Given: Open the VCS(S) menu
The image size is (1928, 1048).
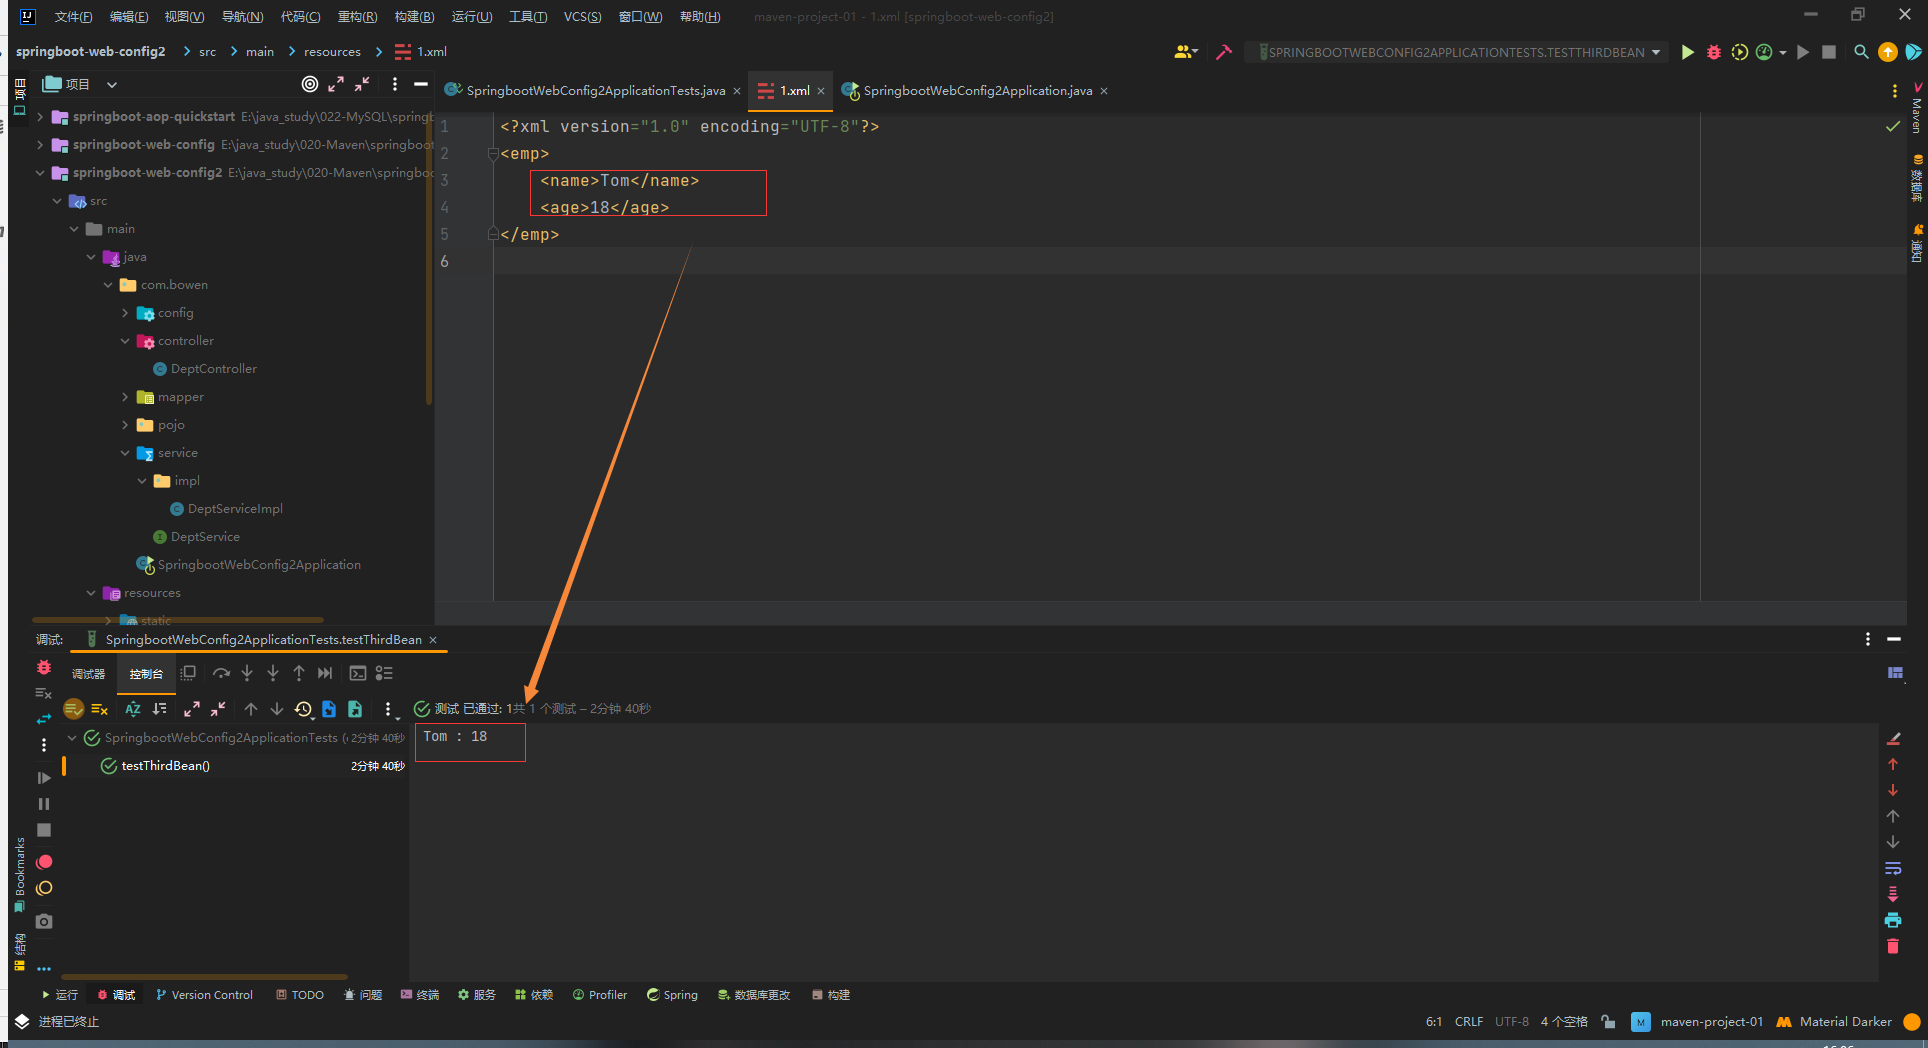Looking at the screenshot, I should [x=582, y=16].
